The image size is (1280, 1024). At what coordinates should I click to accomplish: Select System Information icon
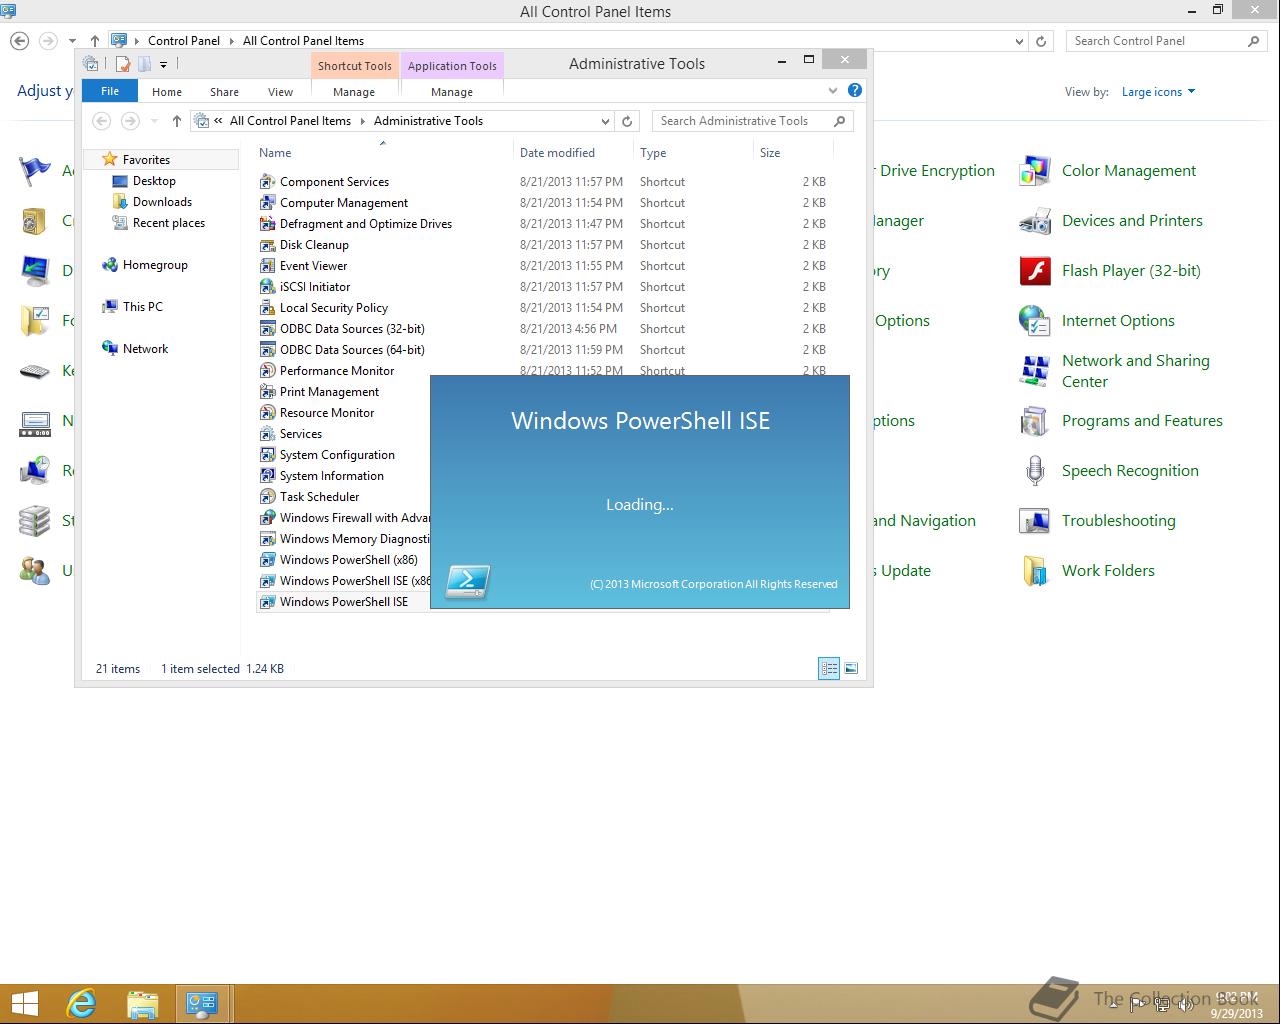click(x=267, y=476)
